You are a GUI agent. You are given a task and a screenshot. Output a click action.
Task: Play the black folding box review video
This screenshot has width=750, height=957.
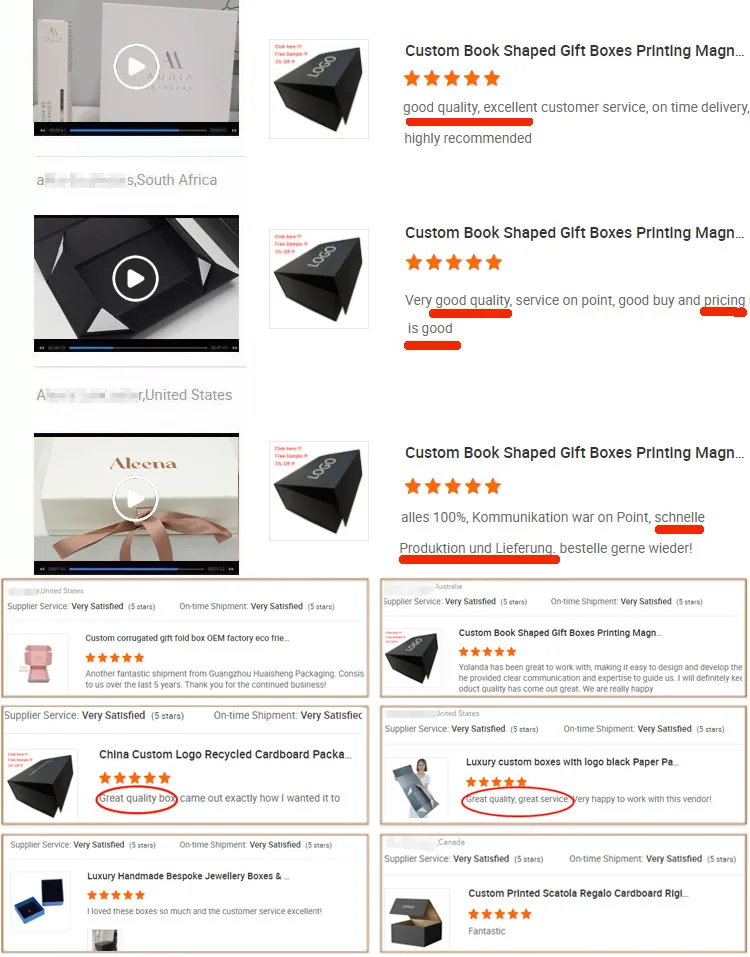[135, 278]
